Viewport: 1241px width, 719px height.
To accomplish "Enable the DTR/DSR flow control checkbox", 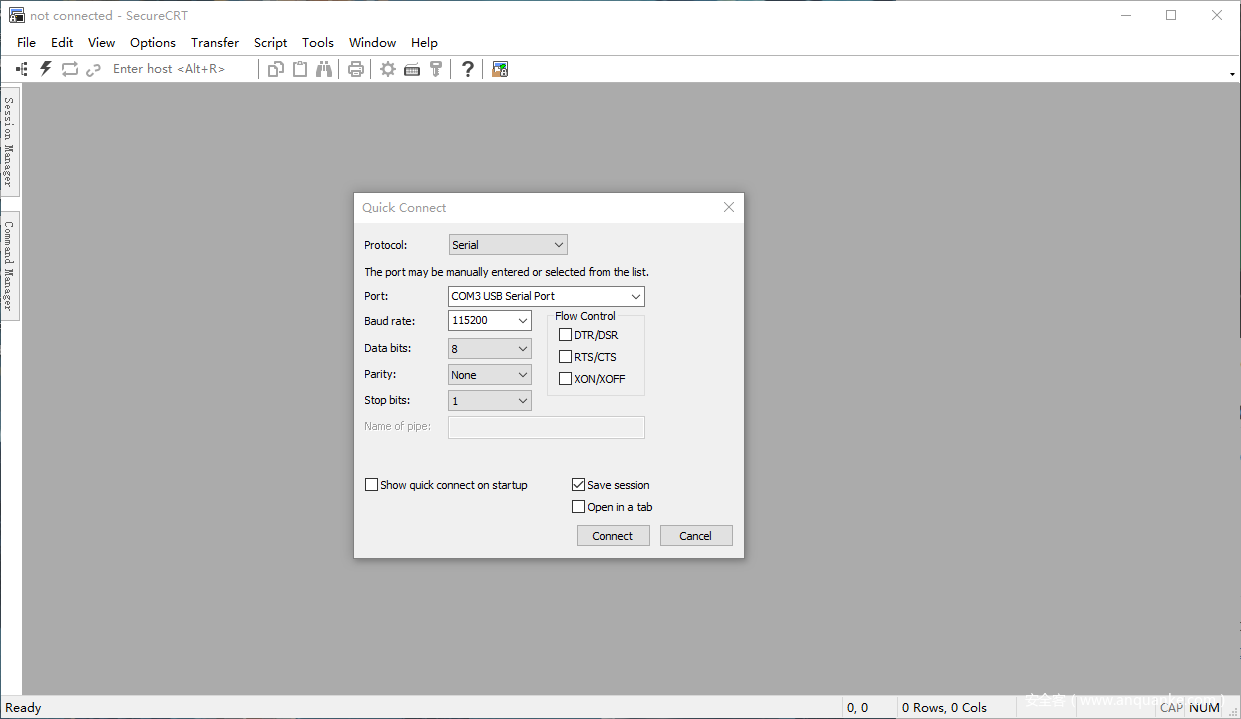I will click(x=566, y=335).
